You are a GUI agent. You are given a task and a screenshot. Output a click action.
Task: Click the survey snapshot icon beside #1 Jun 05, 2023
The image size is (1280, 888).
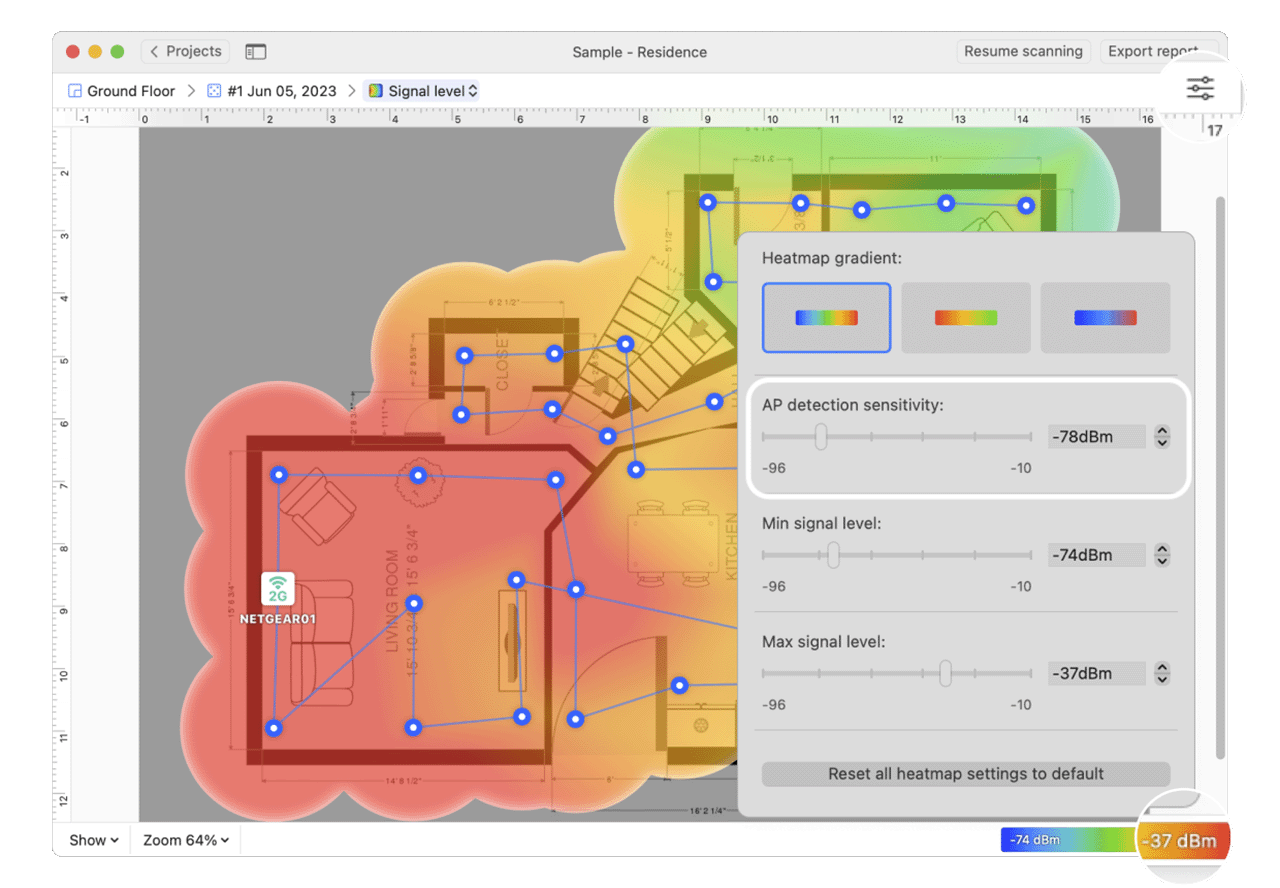click(215, 91)
